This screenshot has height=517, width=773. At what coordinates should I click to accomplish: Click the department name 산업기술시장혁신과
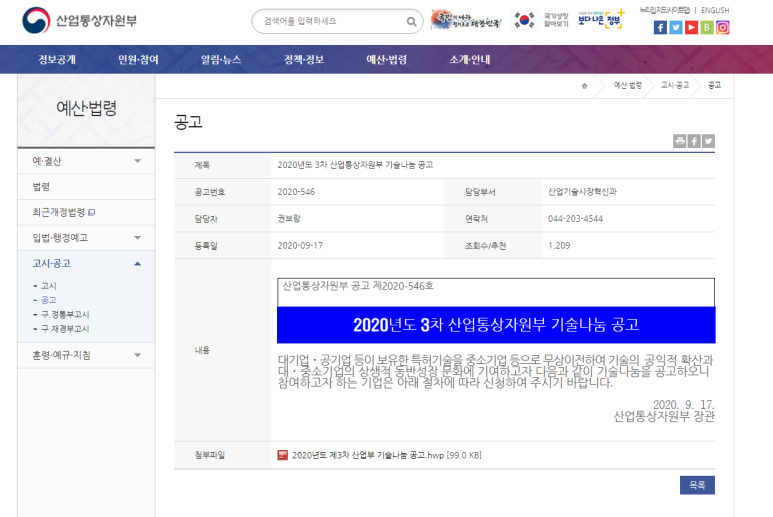click(582, 192)
